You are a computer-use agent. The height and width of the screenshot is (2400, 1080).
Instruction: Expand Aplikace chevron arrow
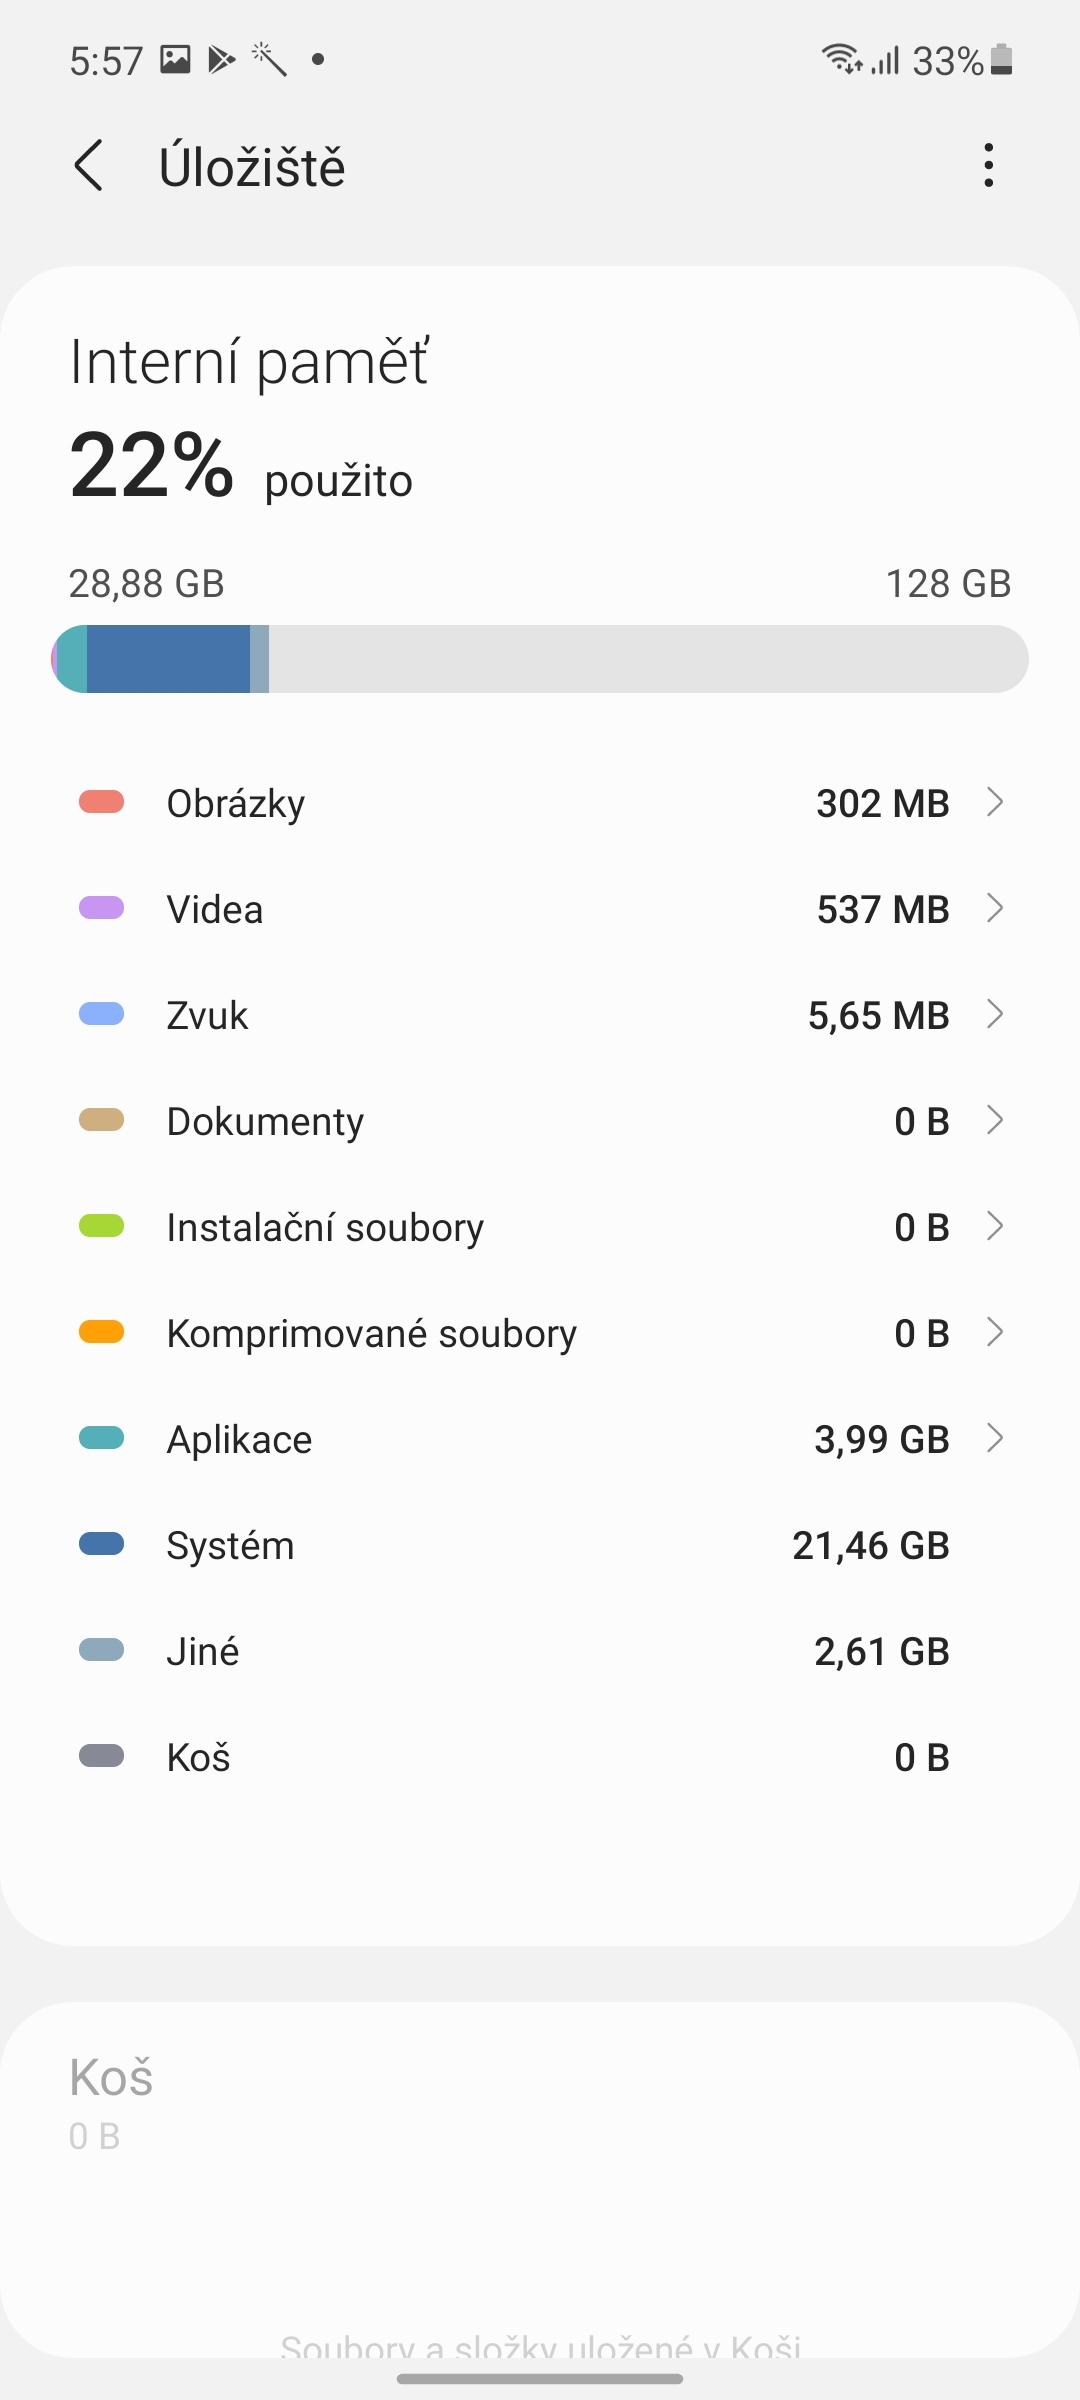point(994,1438)
